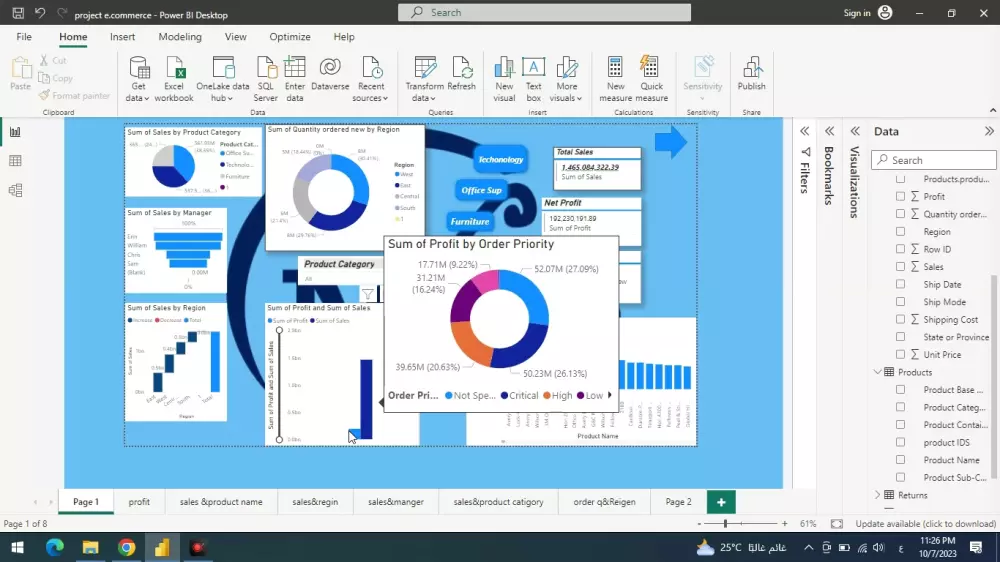
Task: Add a new report page
Action: point(721,502)
